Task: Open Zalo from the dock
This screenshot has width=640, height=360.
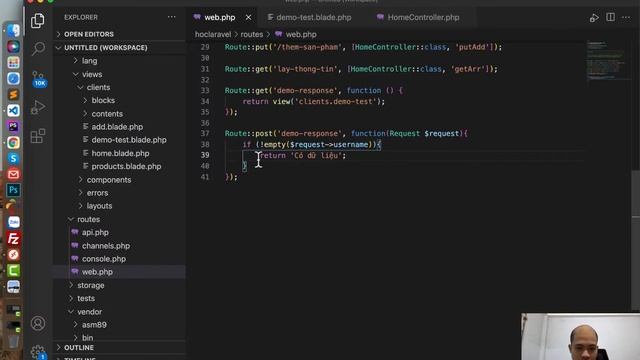Action: pyautogui.click(x=13, y=222)
